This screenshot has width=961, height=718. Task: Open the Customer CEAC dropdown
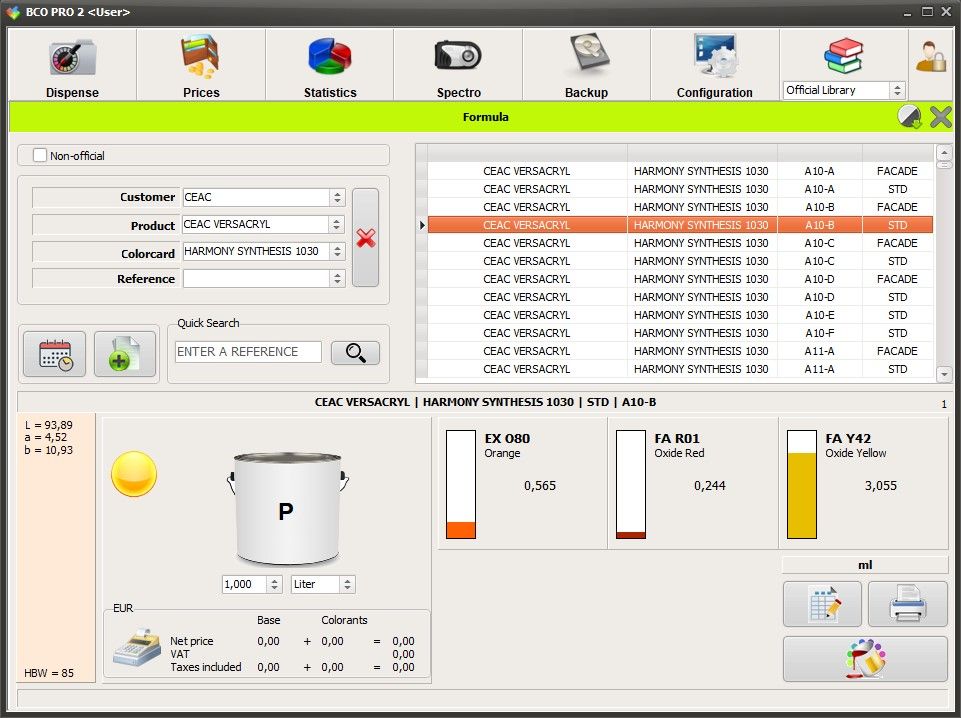coord(337,197)
